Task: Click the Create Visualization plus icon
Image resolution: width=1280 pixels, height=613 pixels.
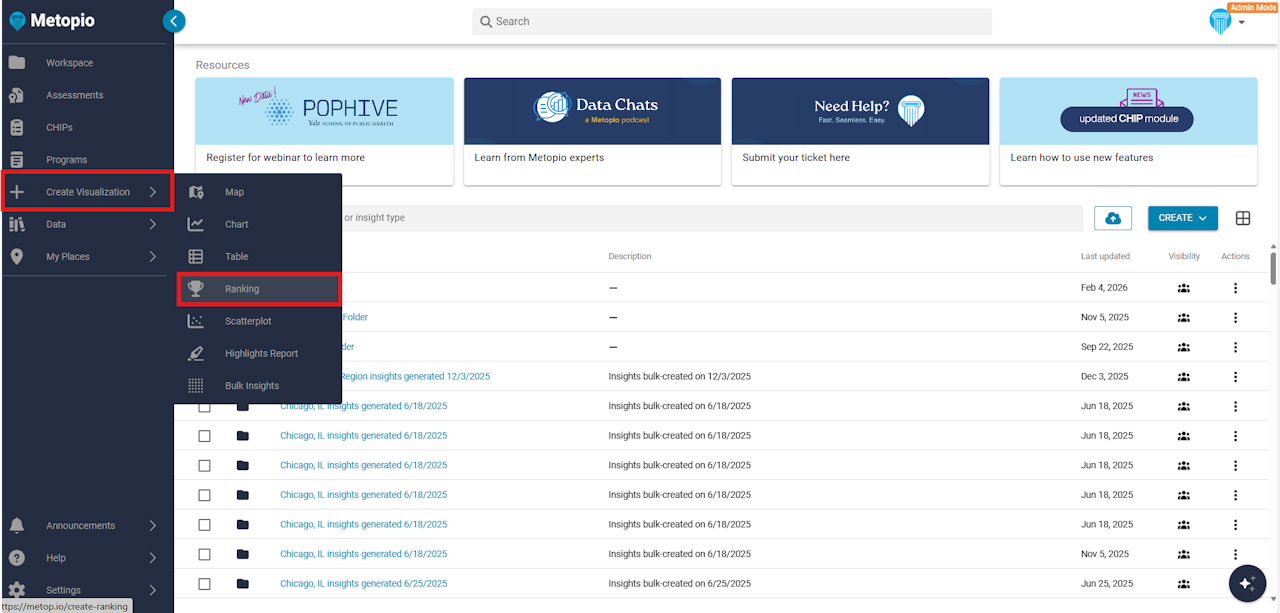Action: pyautogui.click(x=17, y=192)
